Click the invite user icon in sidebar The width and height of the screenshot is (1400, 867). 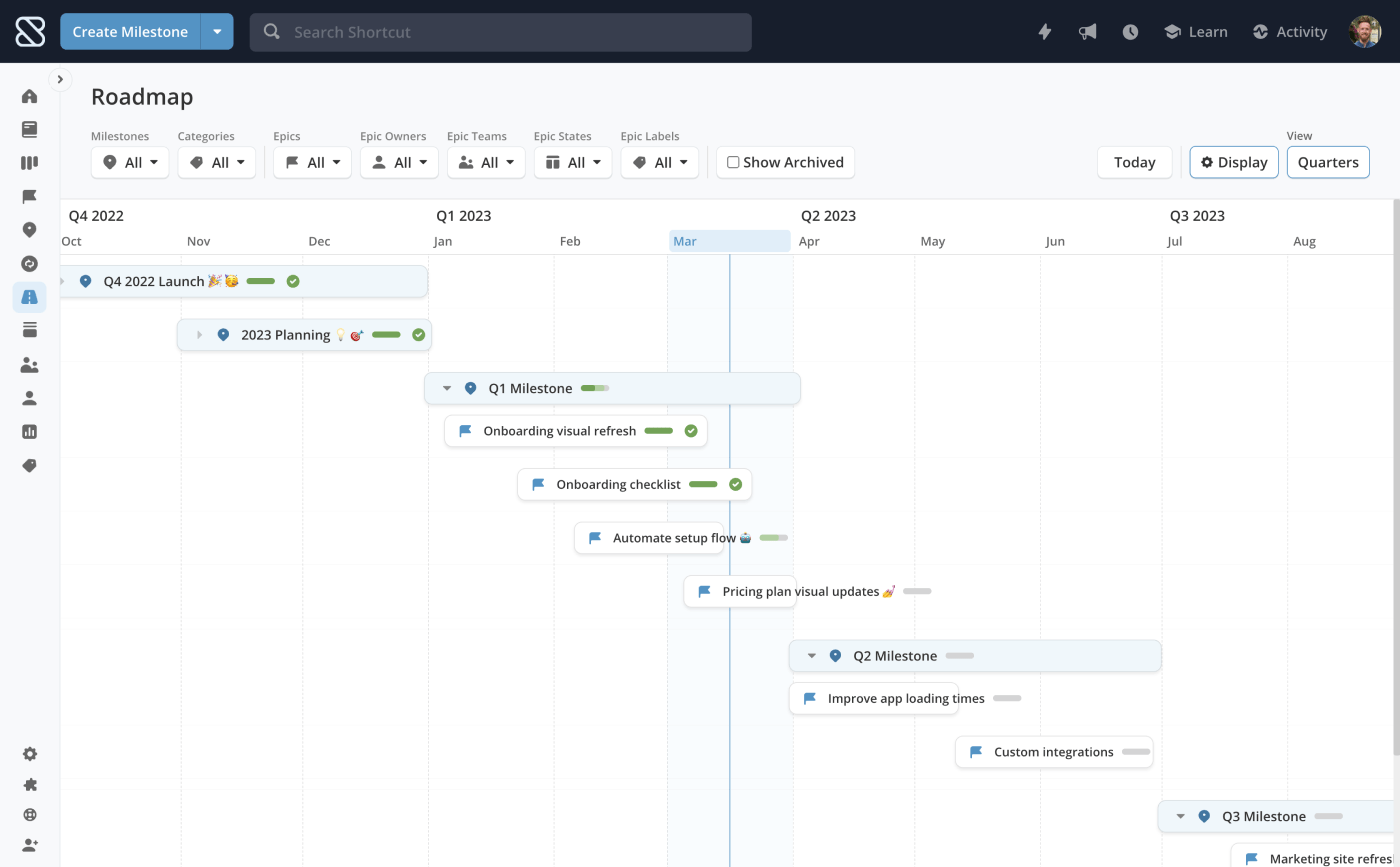29,845
